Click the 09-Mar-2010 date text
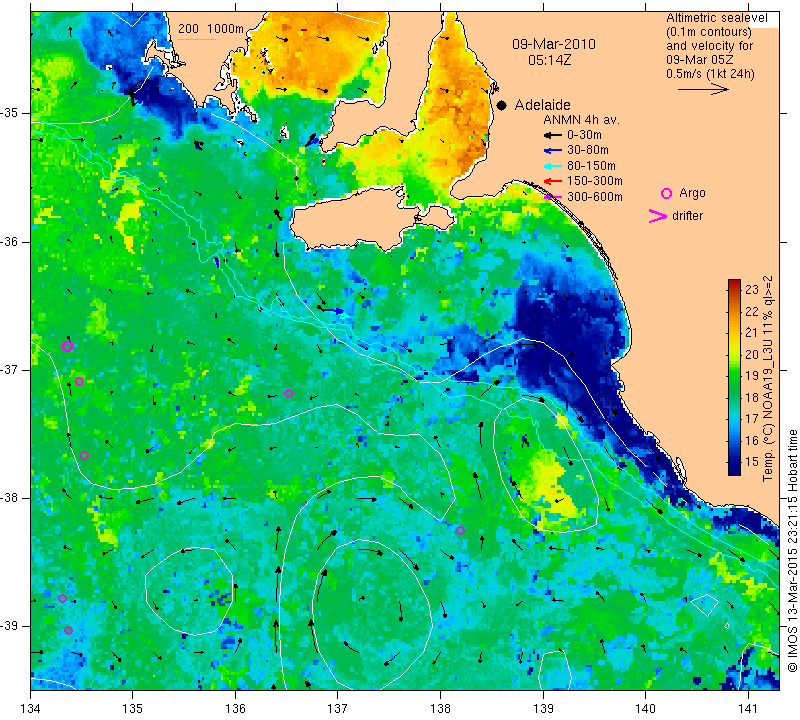The image size is (800, 720). [x=554, y=44]
